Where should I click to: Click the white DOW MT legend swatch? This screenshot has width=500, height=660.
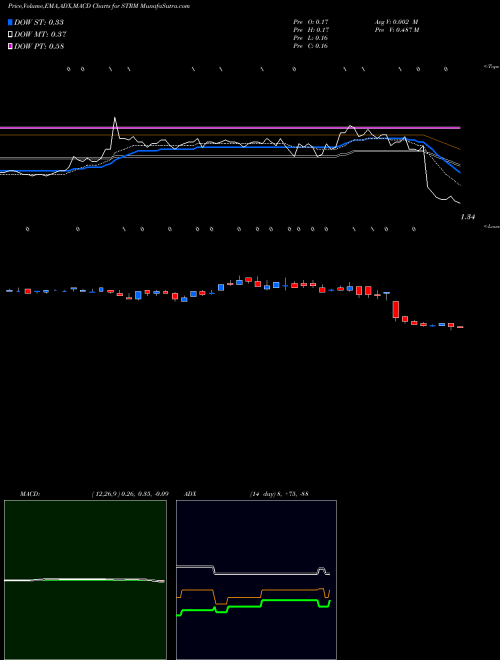tap(10, 35)
